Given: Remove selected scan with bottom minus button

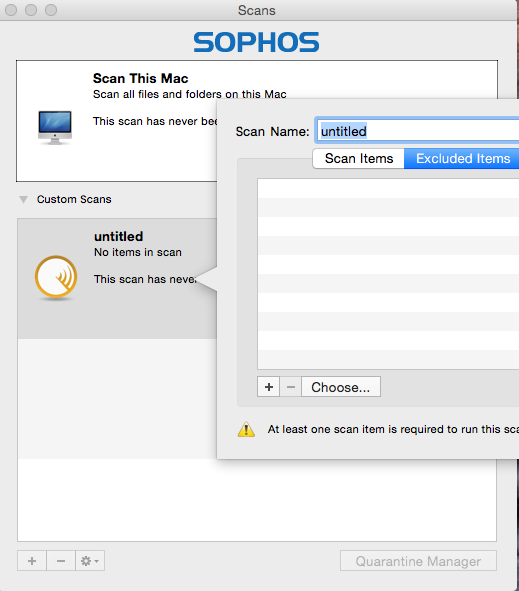Looking at the screenshot, I should point(61,561).
